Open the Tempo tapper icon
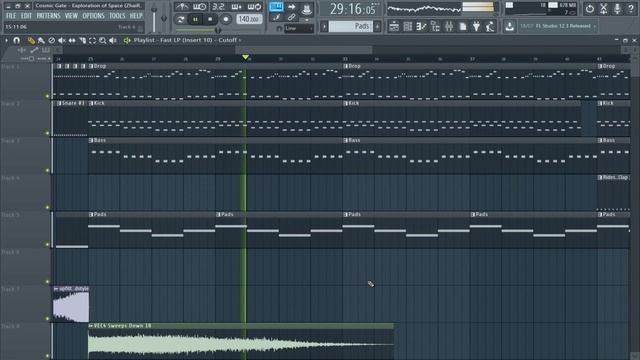640x360 pixels. coord(490,27)
